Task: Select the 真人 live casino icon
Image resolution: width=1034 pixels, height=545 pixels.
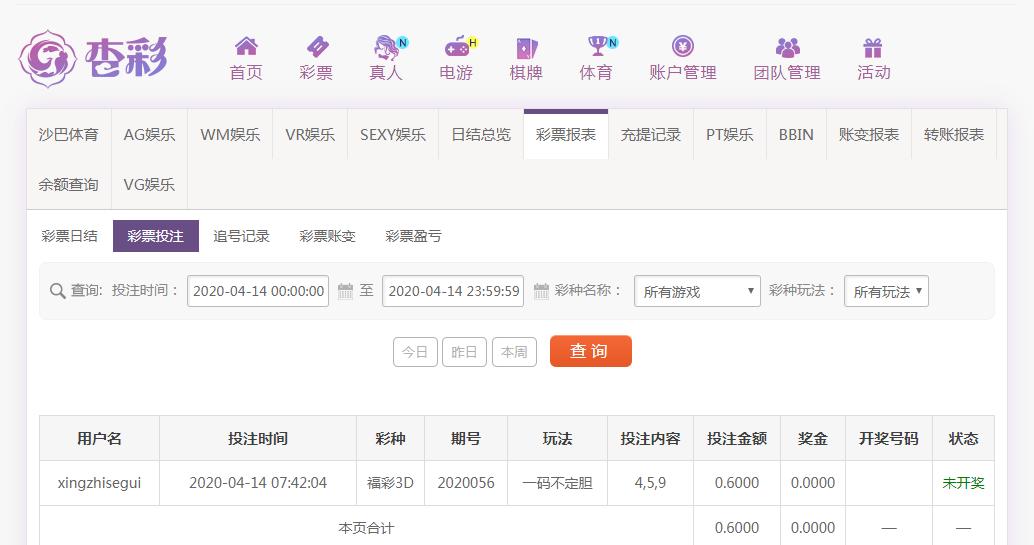Action: pos(386,47)
